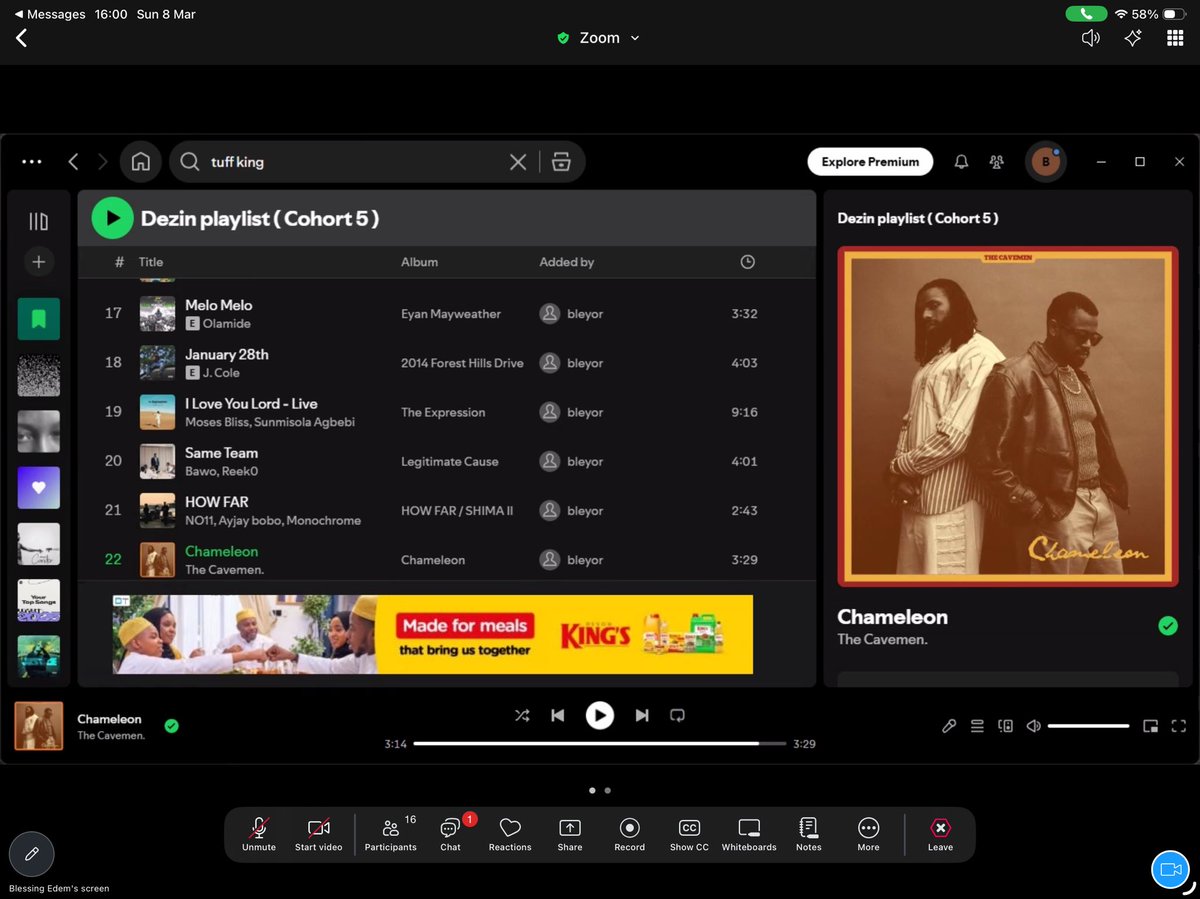Switch Zoom view with grid icon
The image size is (1200, 899).
click(x=1175, y=38)
